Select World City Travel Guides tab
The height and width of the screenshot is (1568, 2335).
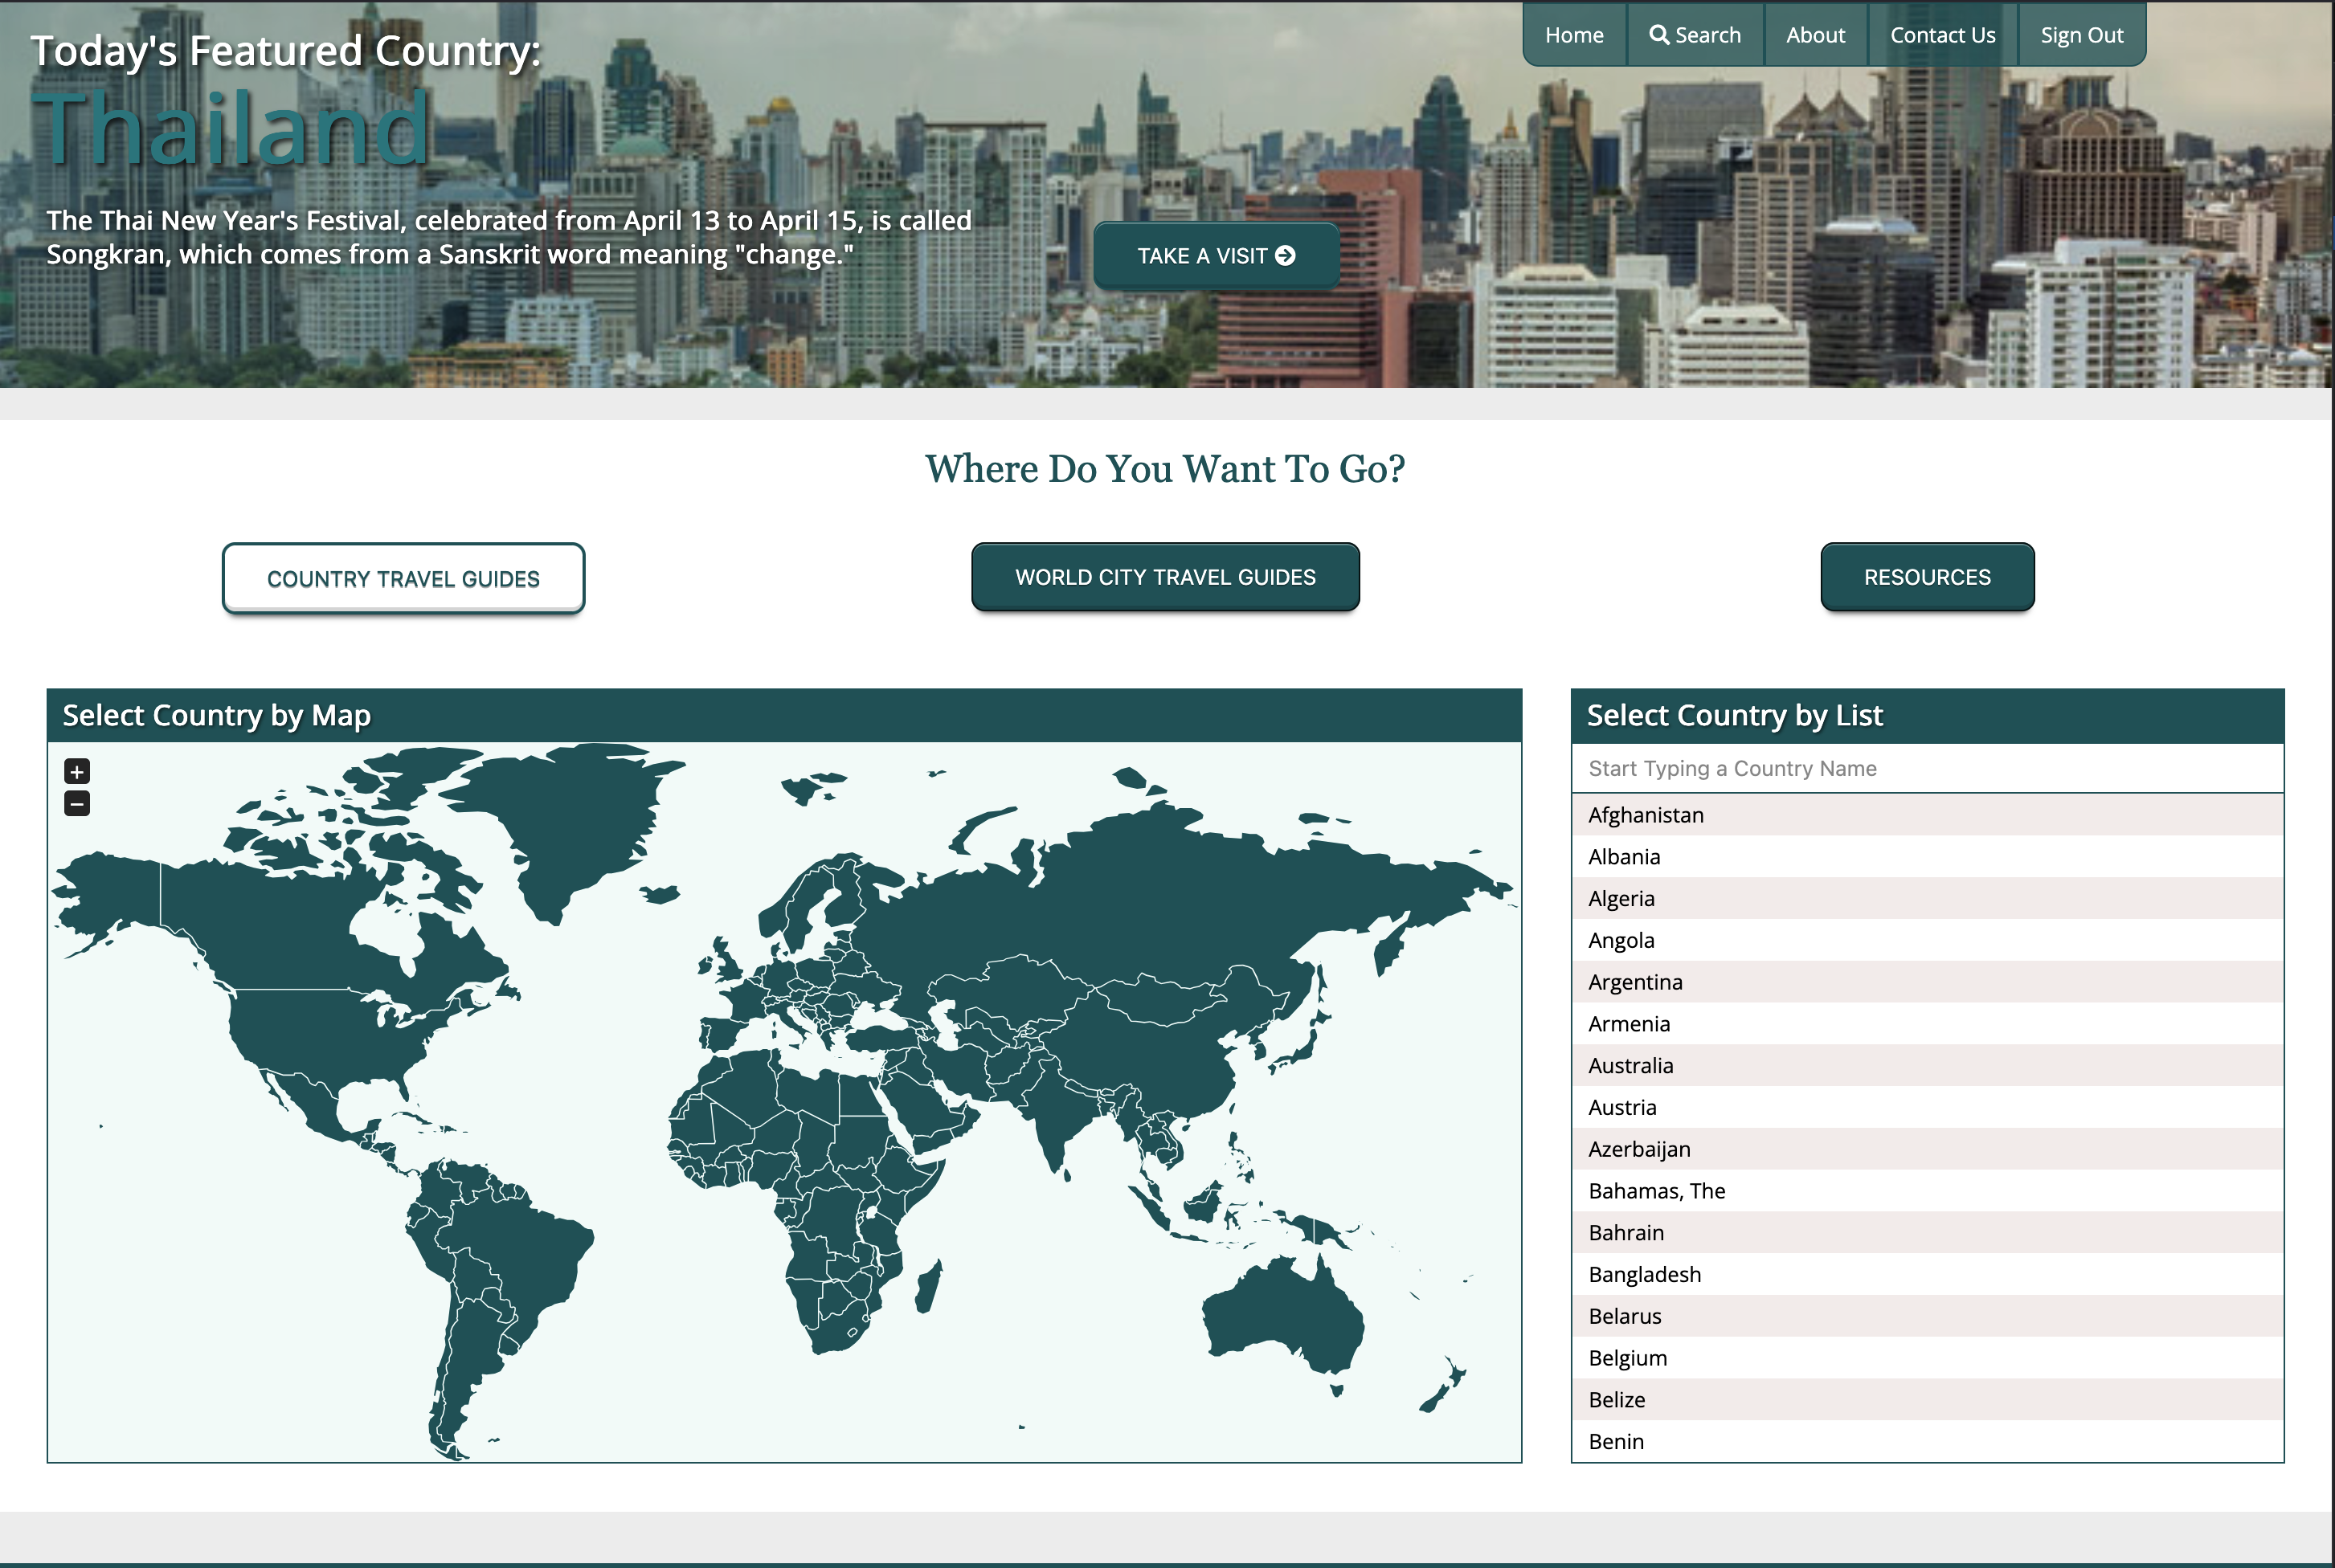[x=1165, y=577]
